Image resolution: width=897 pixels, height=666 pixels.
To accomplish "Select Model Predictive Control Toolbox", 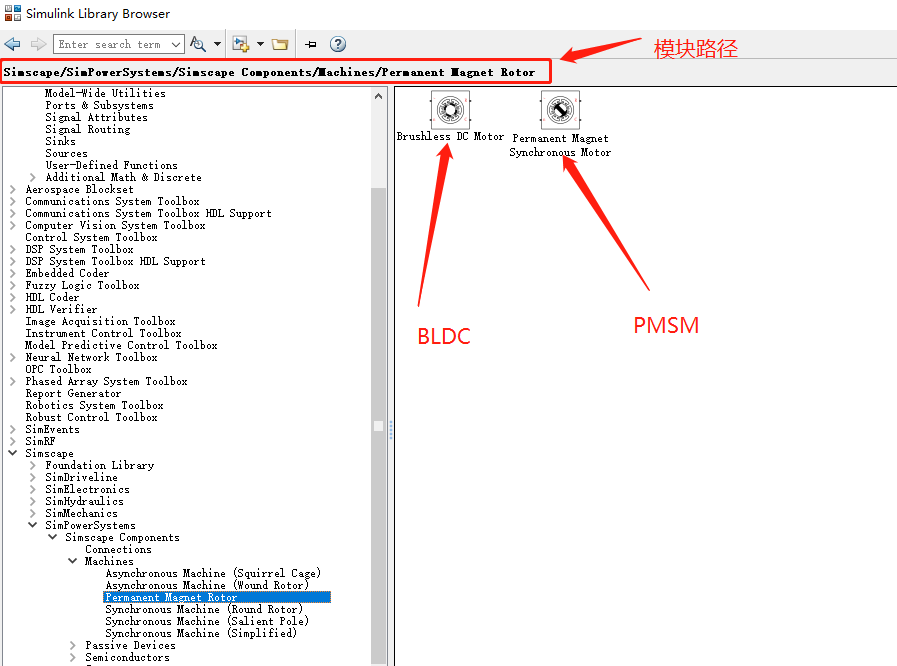I will point(121,346).
